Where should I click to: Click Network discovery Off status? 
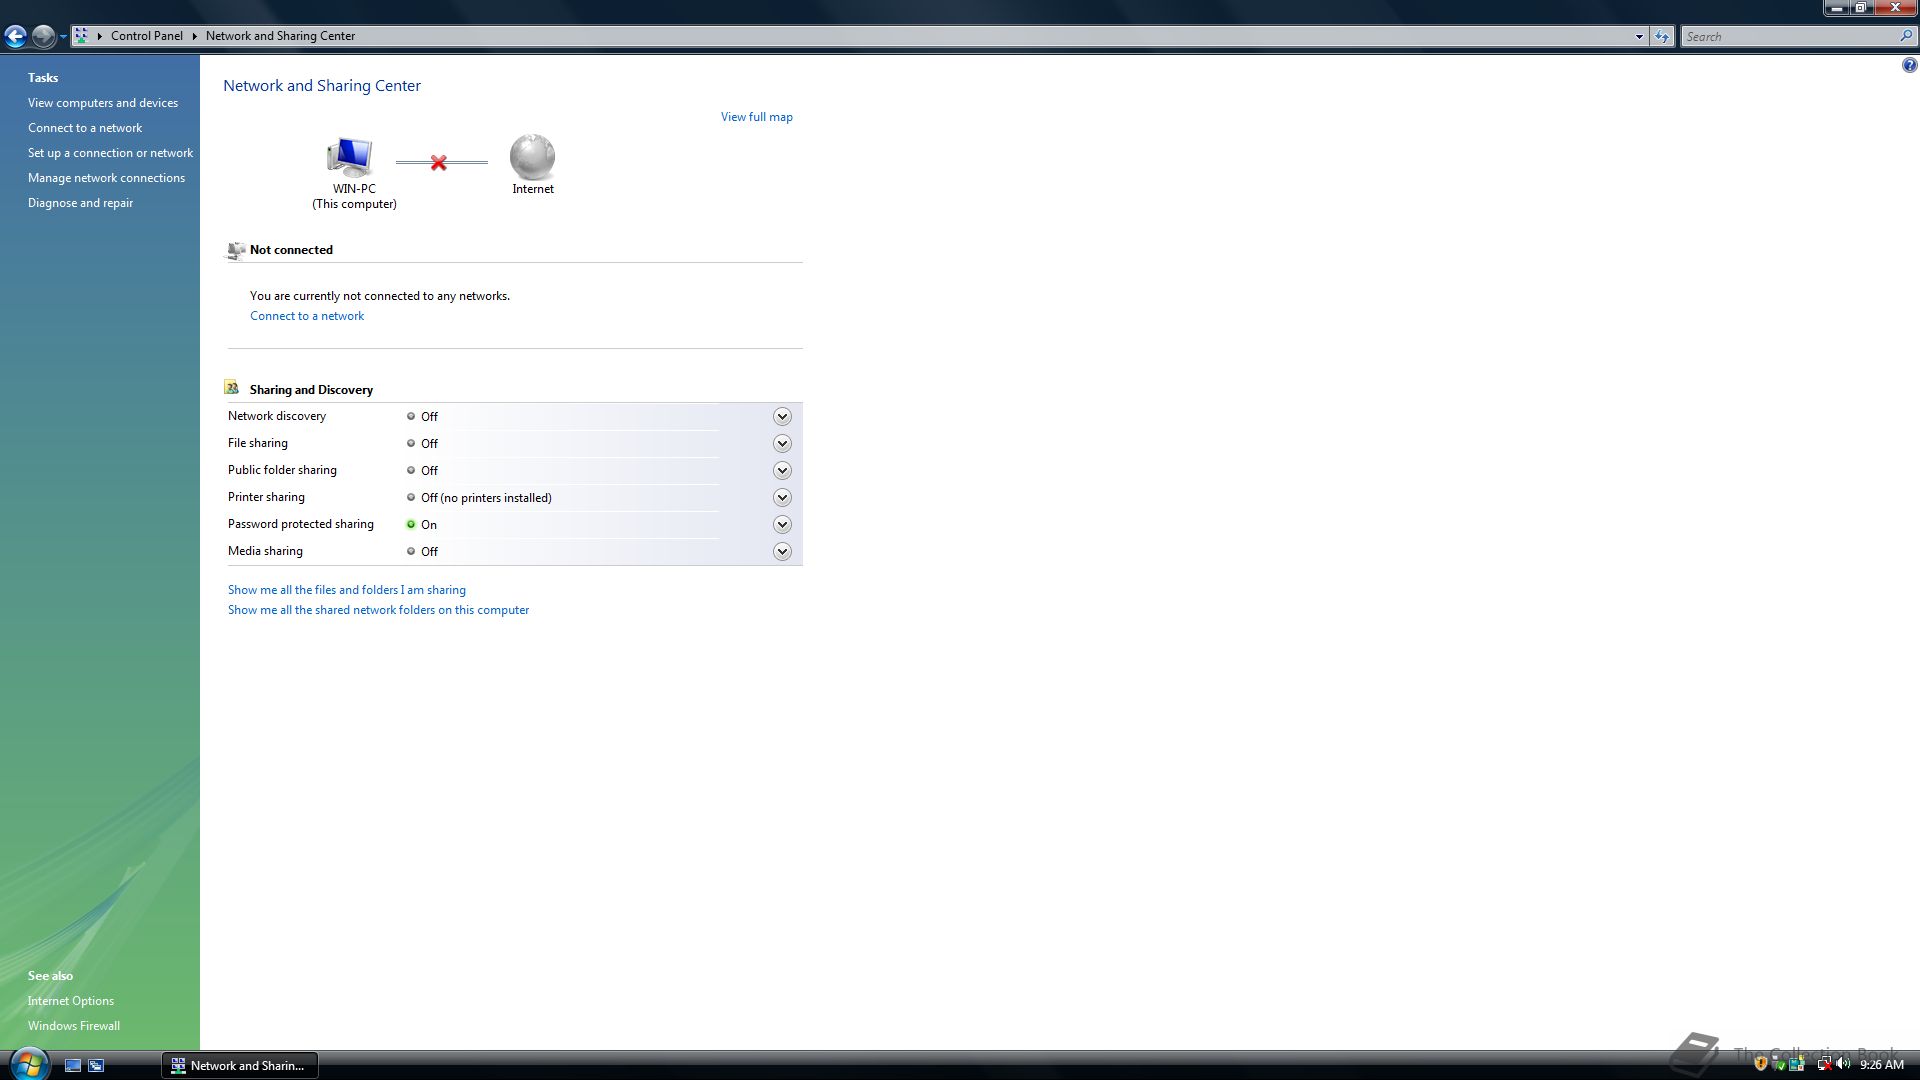(422, 417)
